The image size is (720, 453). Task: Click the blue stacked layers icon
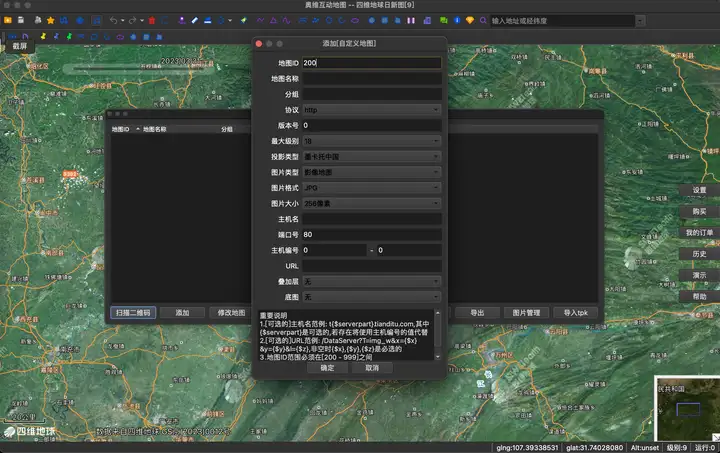[x=208, y=20]
